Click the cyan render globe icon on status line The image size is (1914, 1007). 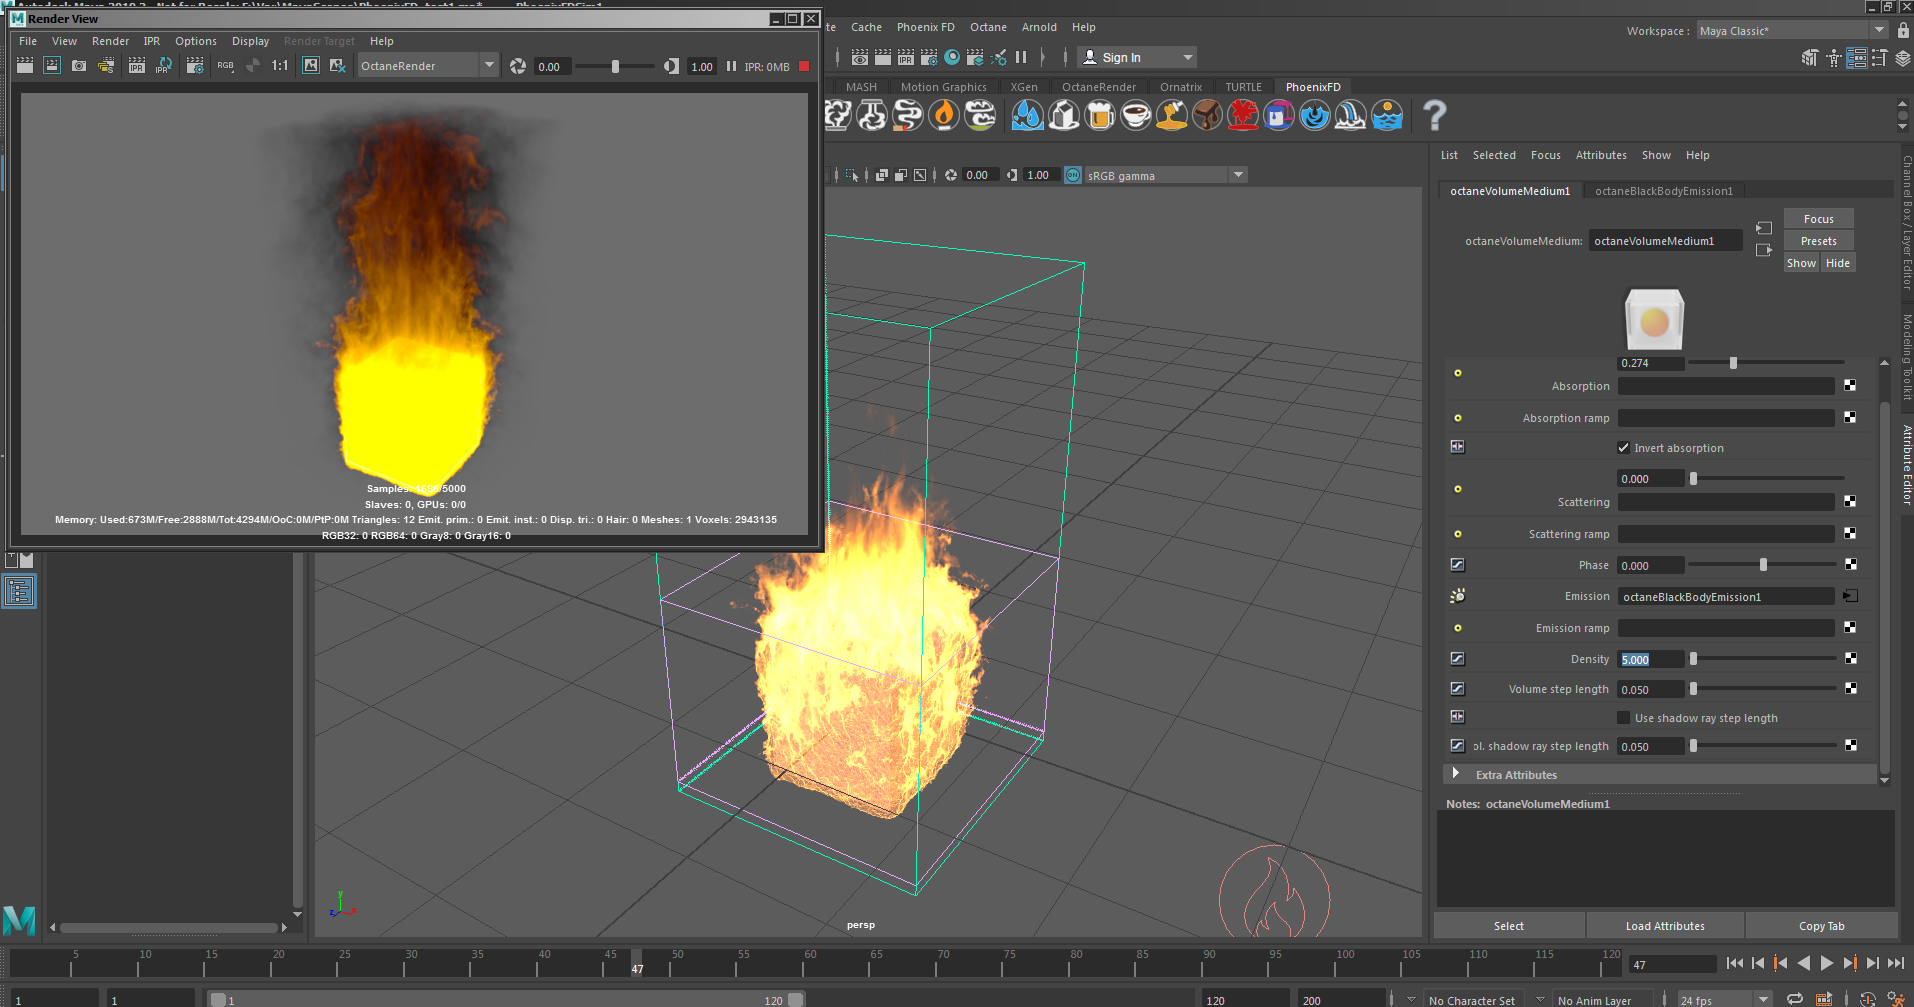[x=952, y=57]
